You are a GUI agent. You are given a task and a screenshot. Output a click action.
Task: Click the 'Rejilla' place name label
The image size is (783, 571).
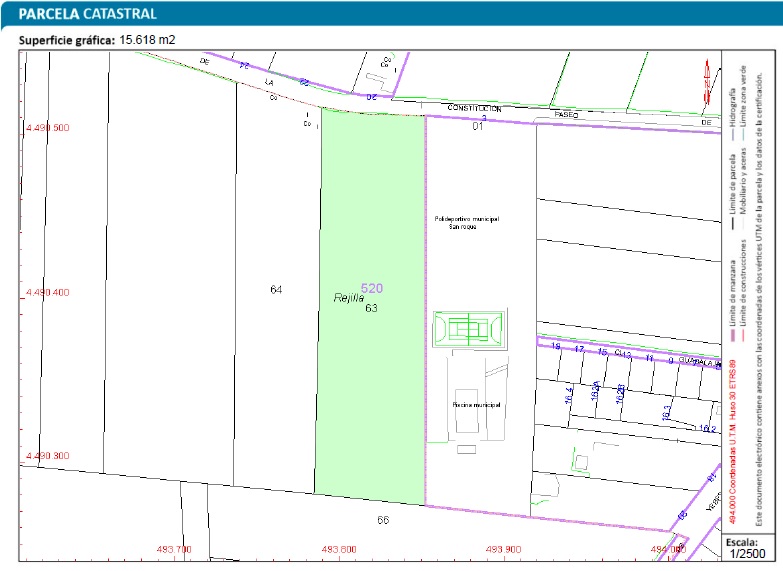(345, 298)
